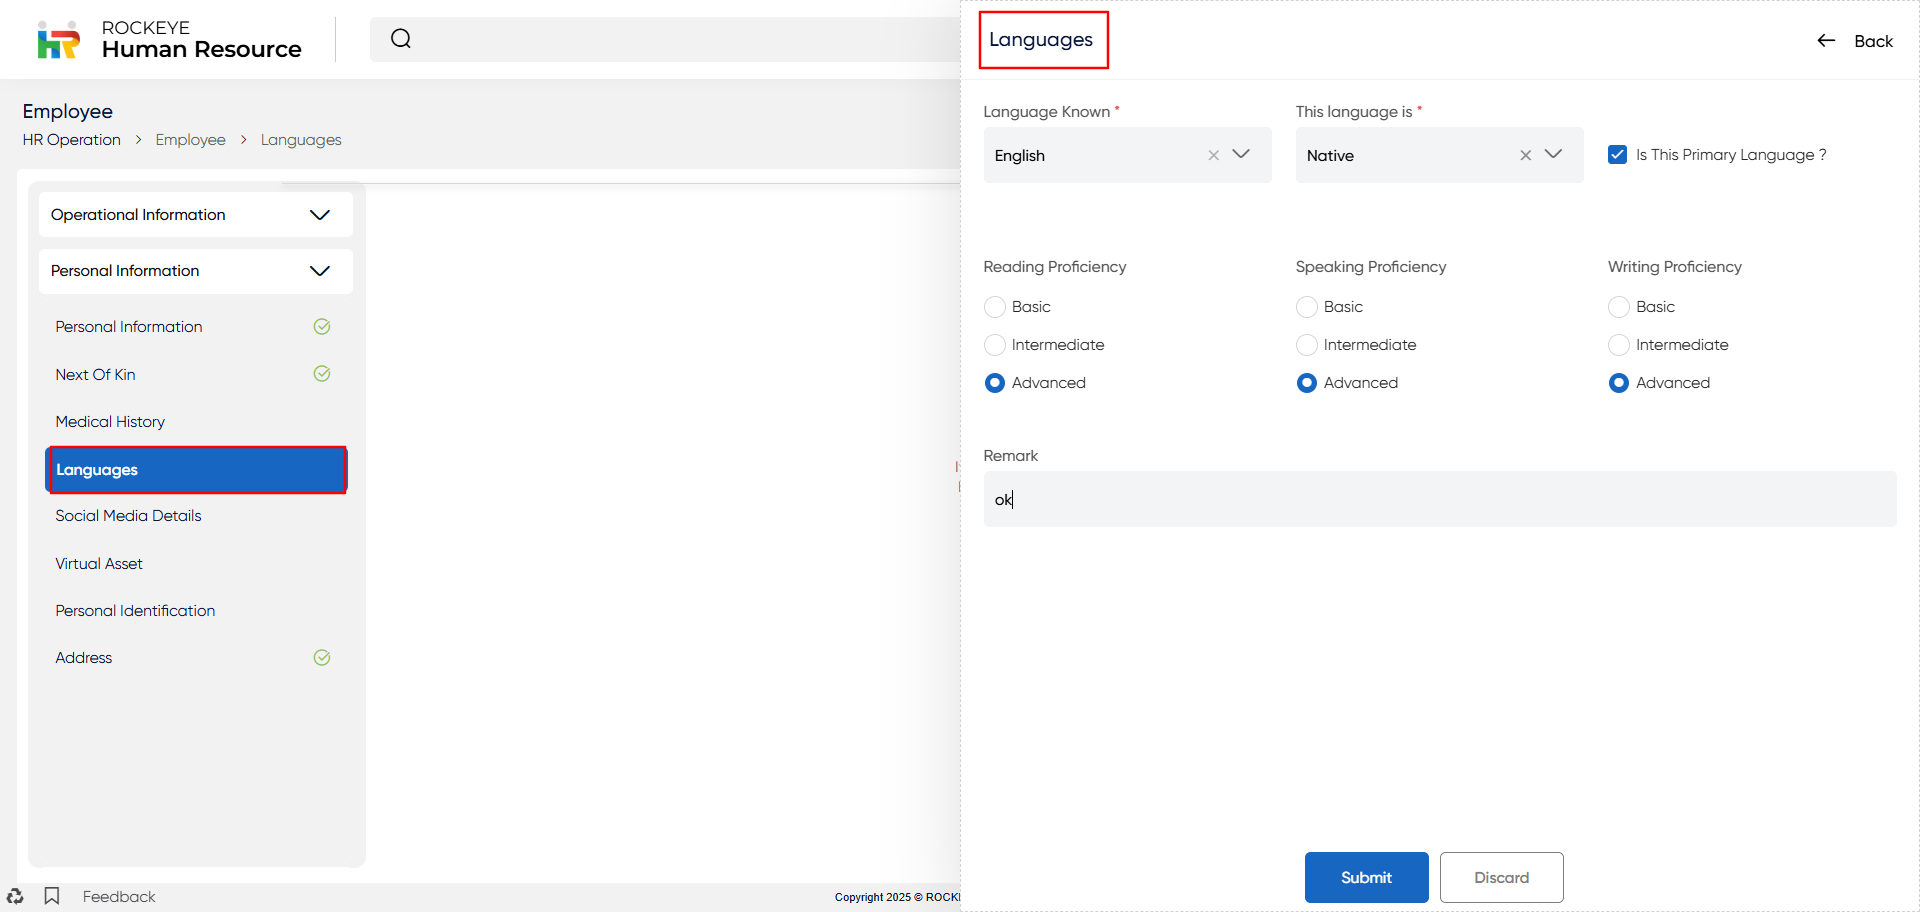Clear the Native selection with X

(1525, 155)
